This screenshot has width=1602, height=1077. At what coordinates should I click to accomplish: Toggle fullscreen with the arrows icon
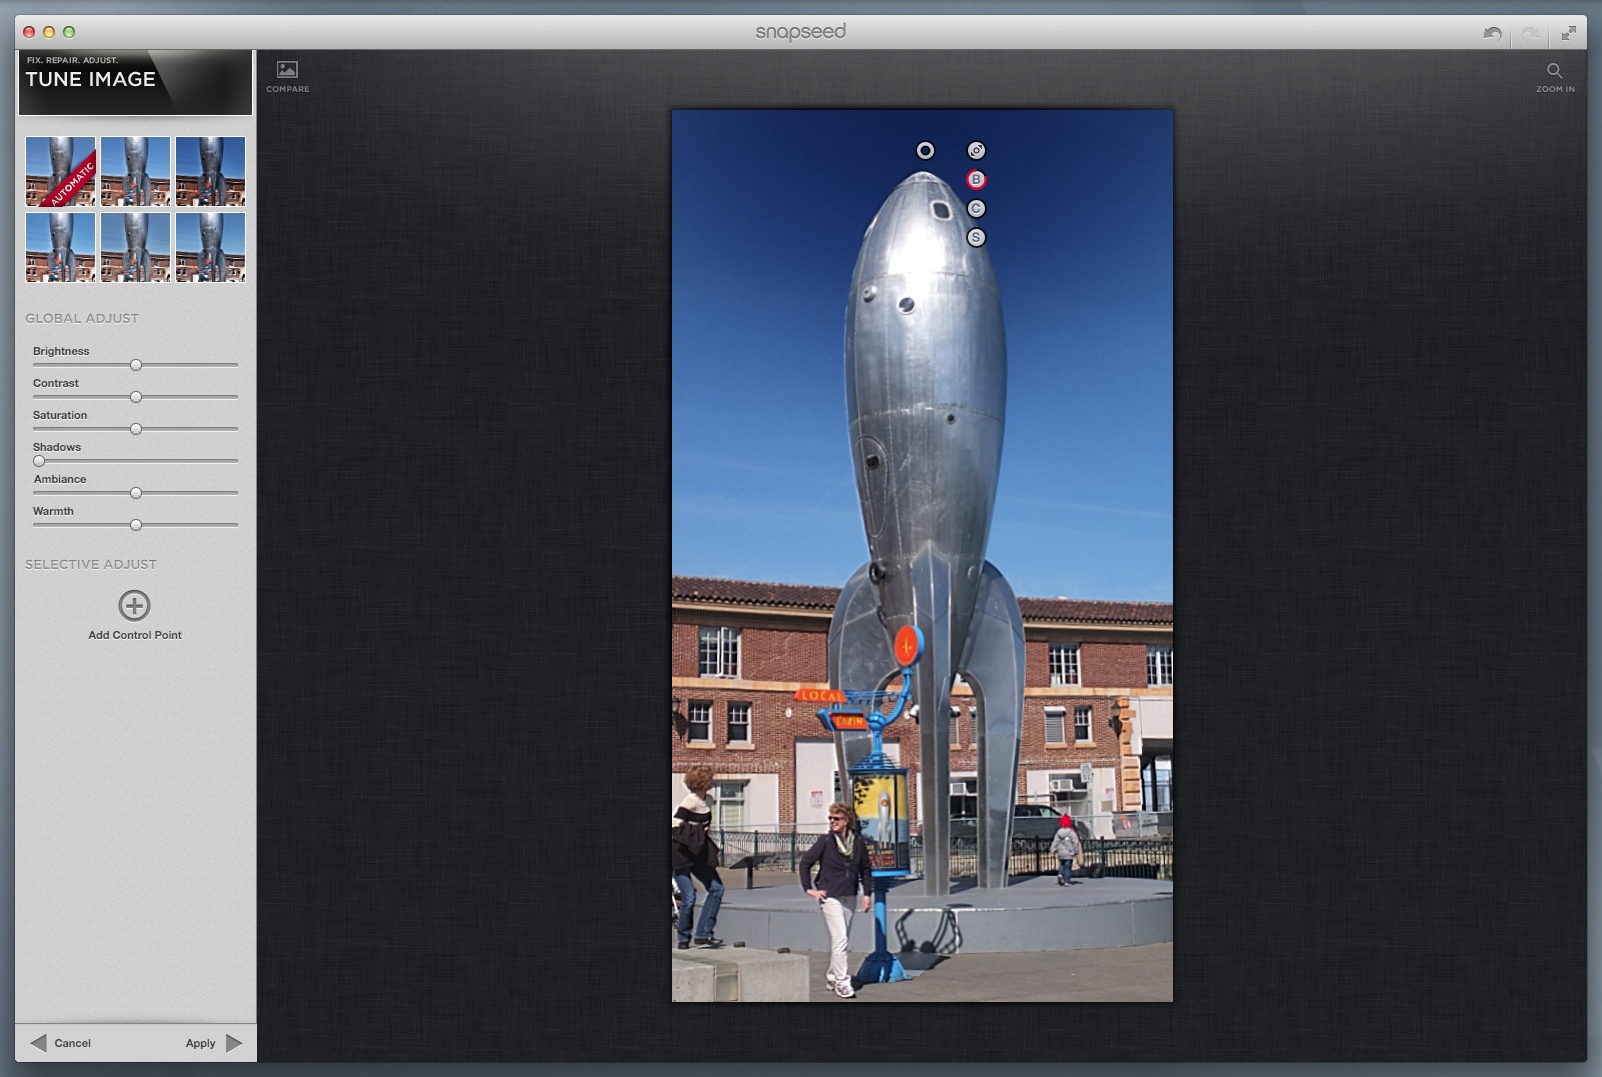(1568, 33)
